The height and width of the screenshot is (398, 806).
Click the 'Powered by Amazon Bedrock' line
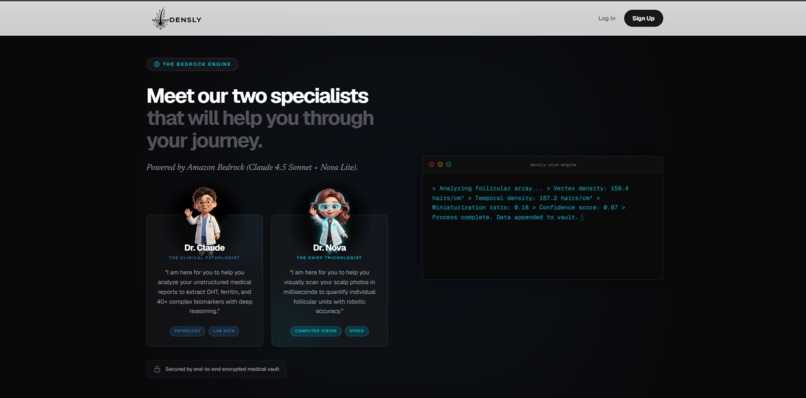click(252, 168)
